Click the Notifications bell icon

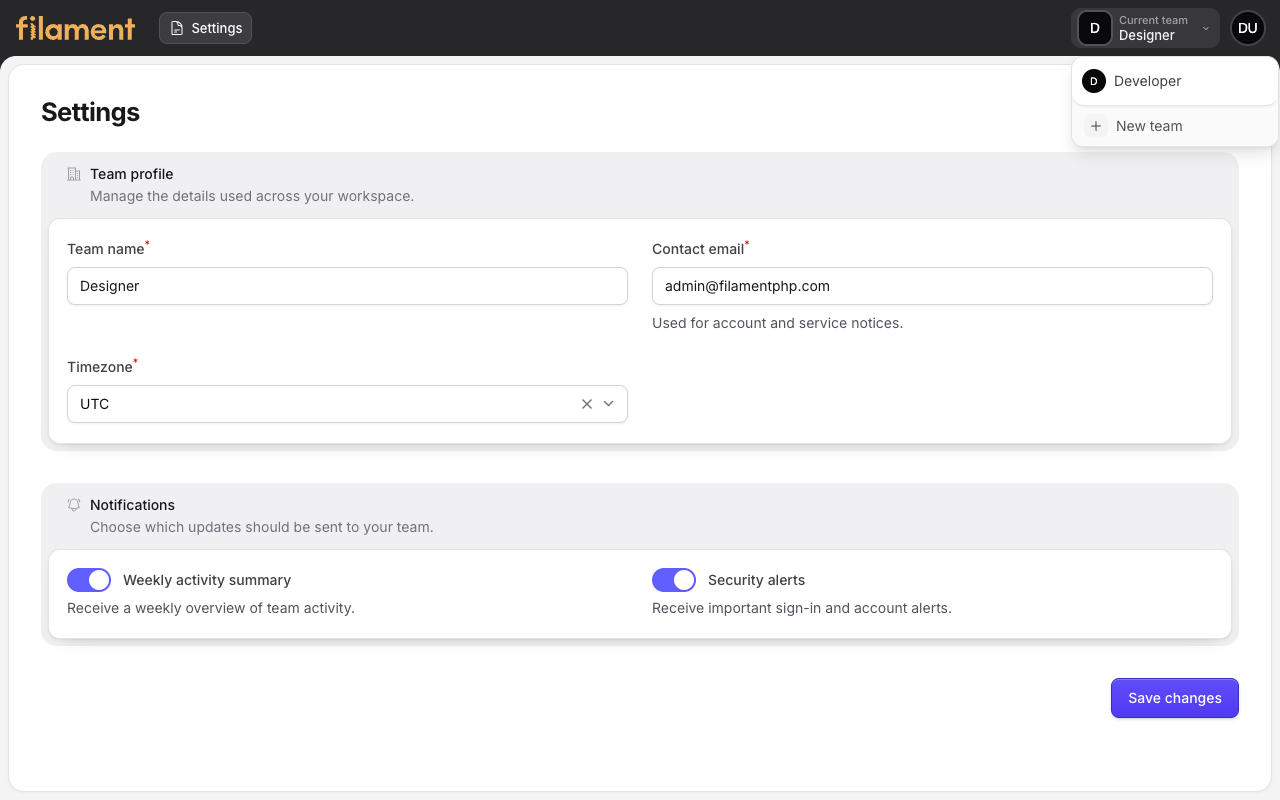74,505
